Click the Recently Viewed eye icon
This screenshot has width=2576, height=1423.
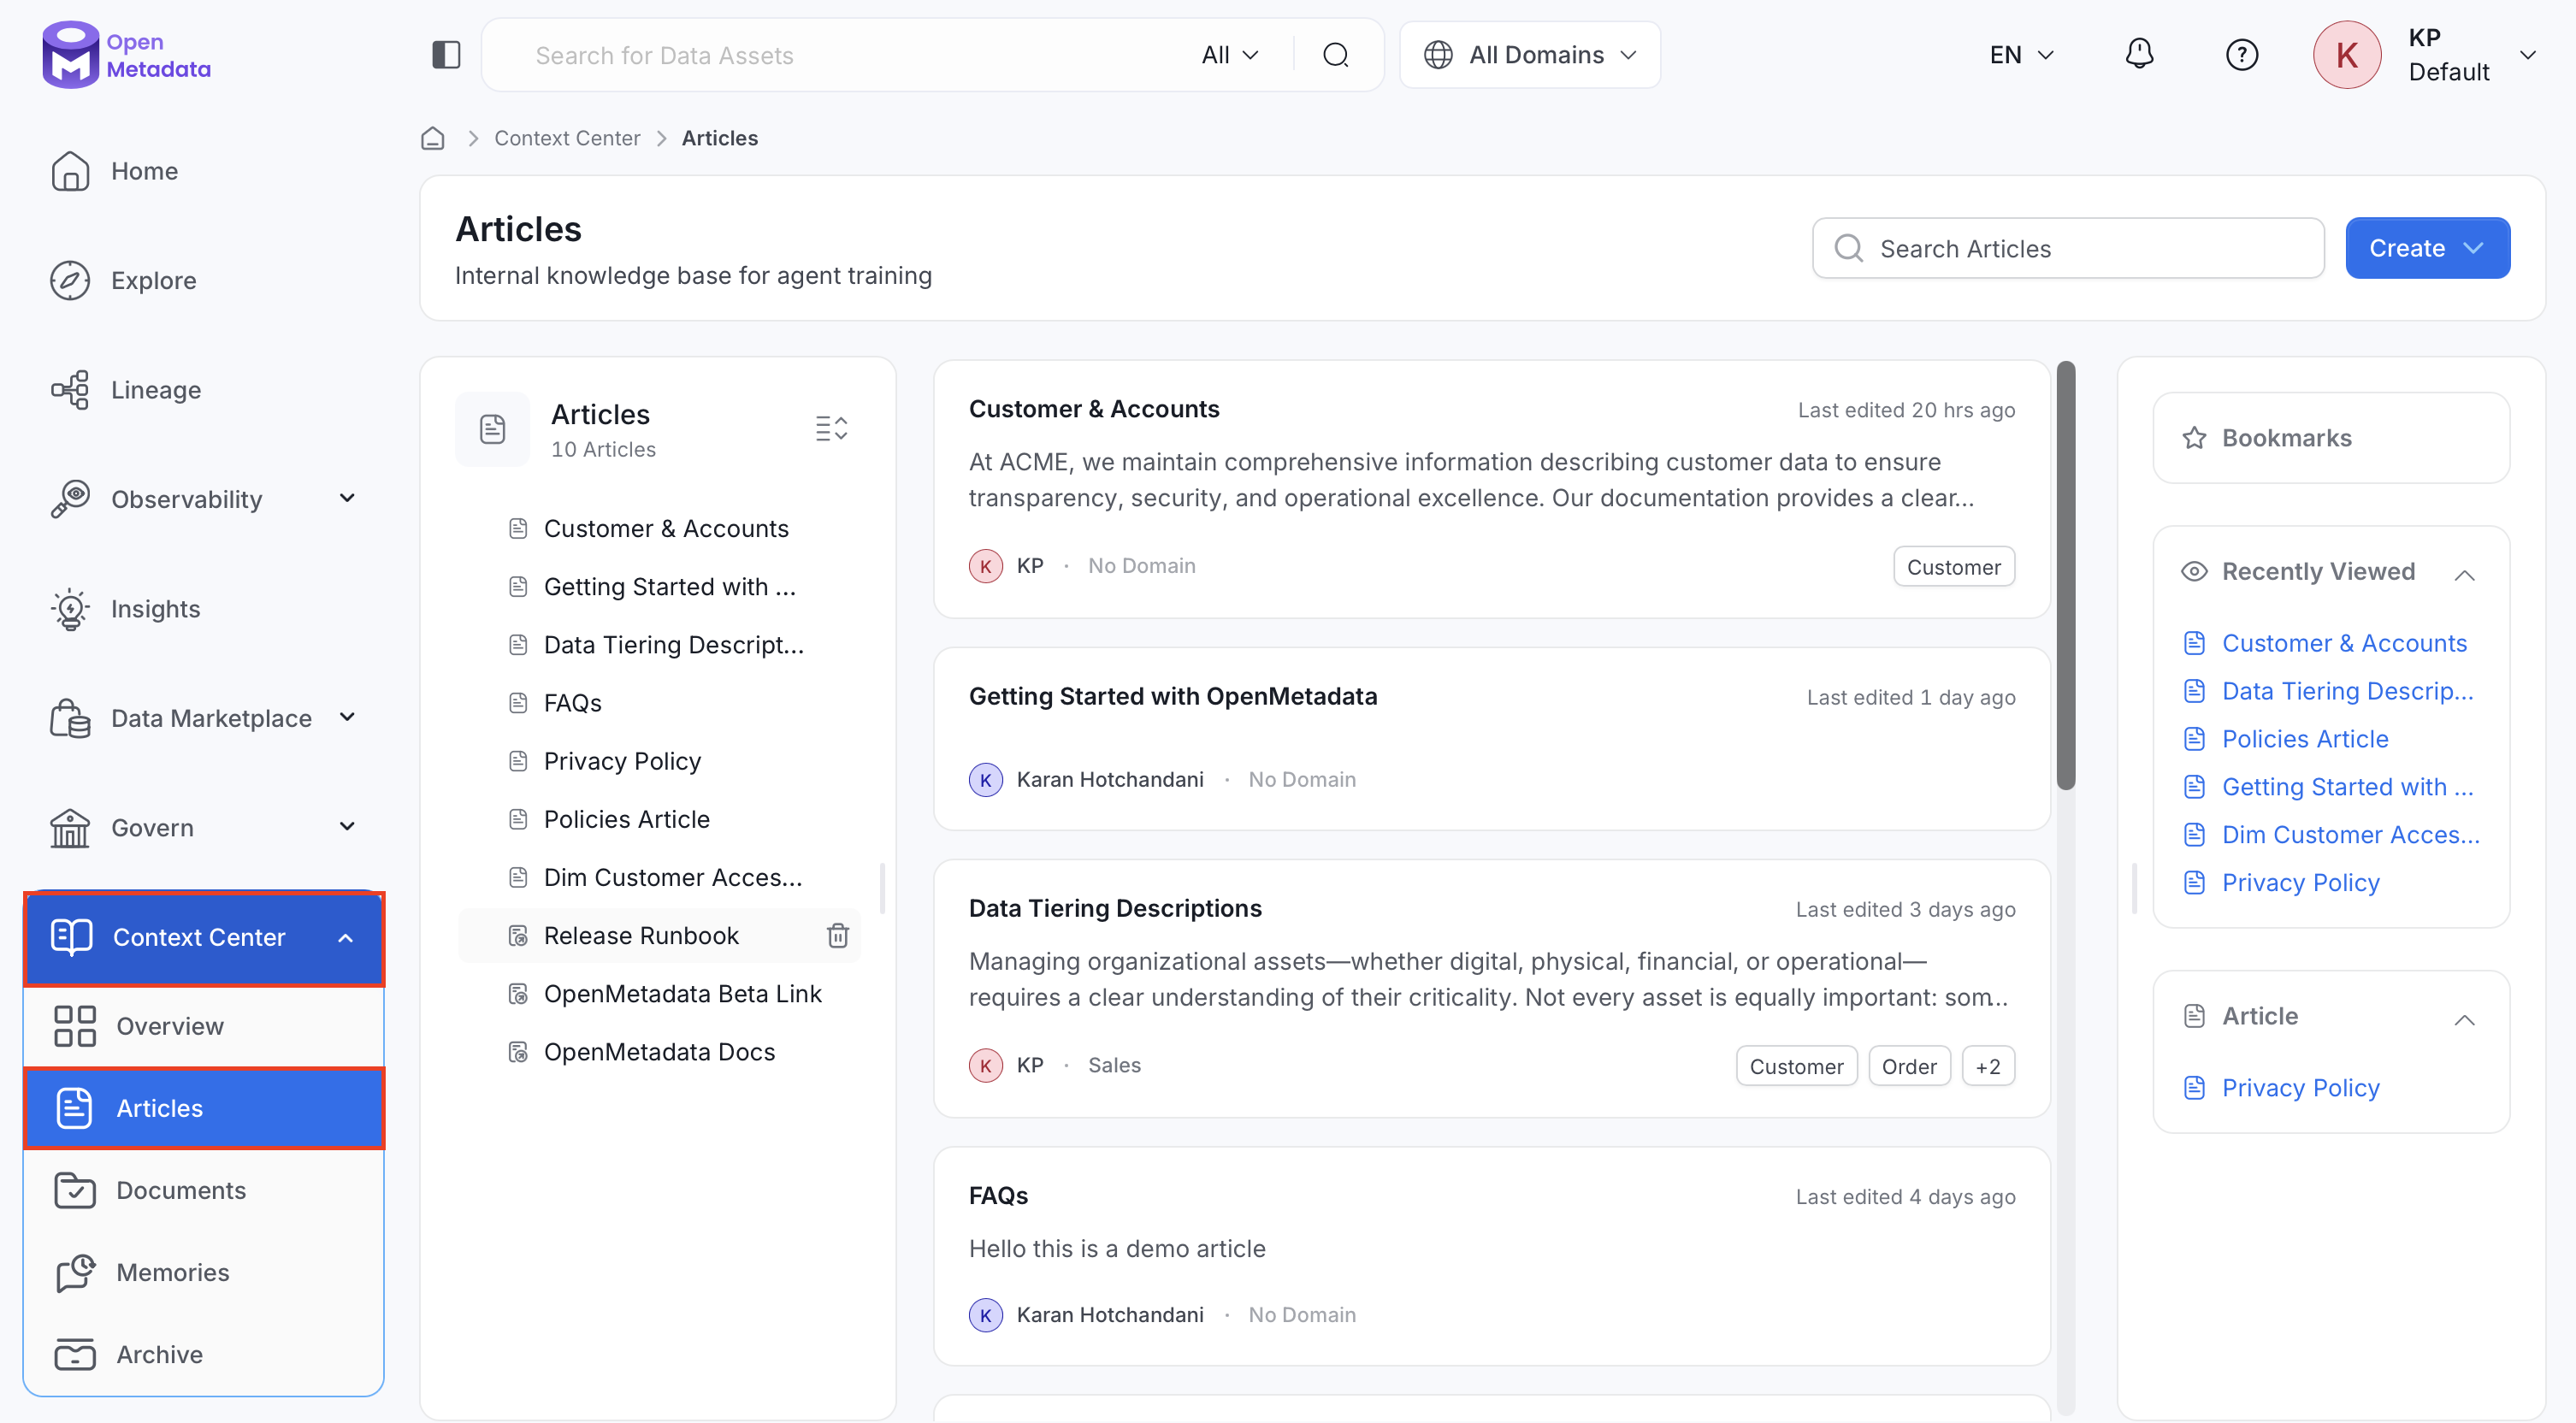(x=2194, y=571)
